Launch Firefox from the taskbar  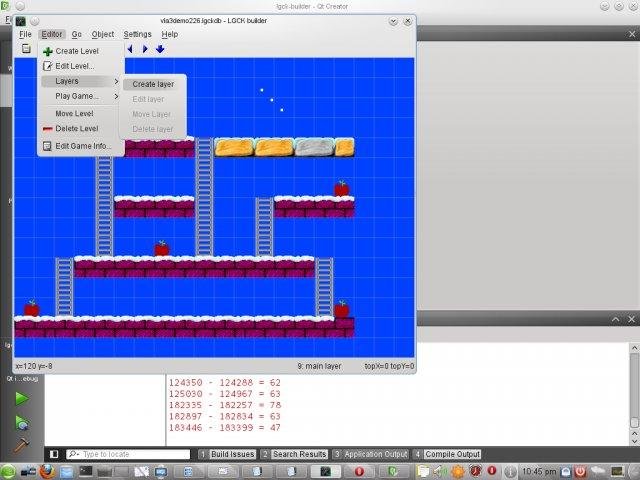pyautogui.click(x=47, y=472)
